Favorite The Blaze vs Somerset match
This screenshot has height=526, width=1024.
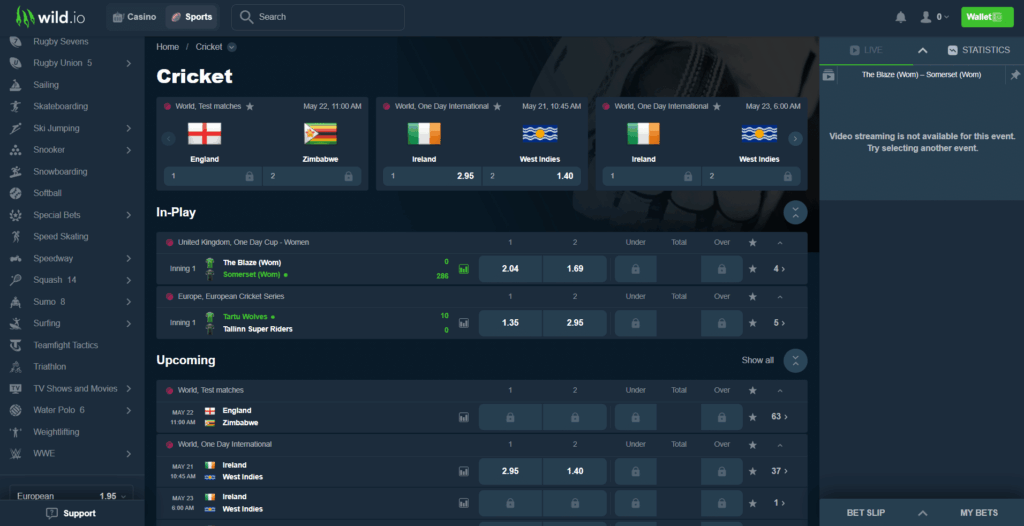pyautogui.click(x=752, y=269)
